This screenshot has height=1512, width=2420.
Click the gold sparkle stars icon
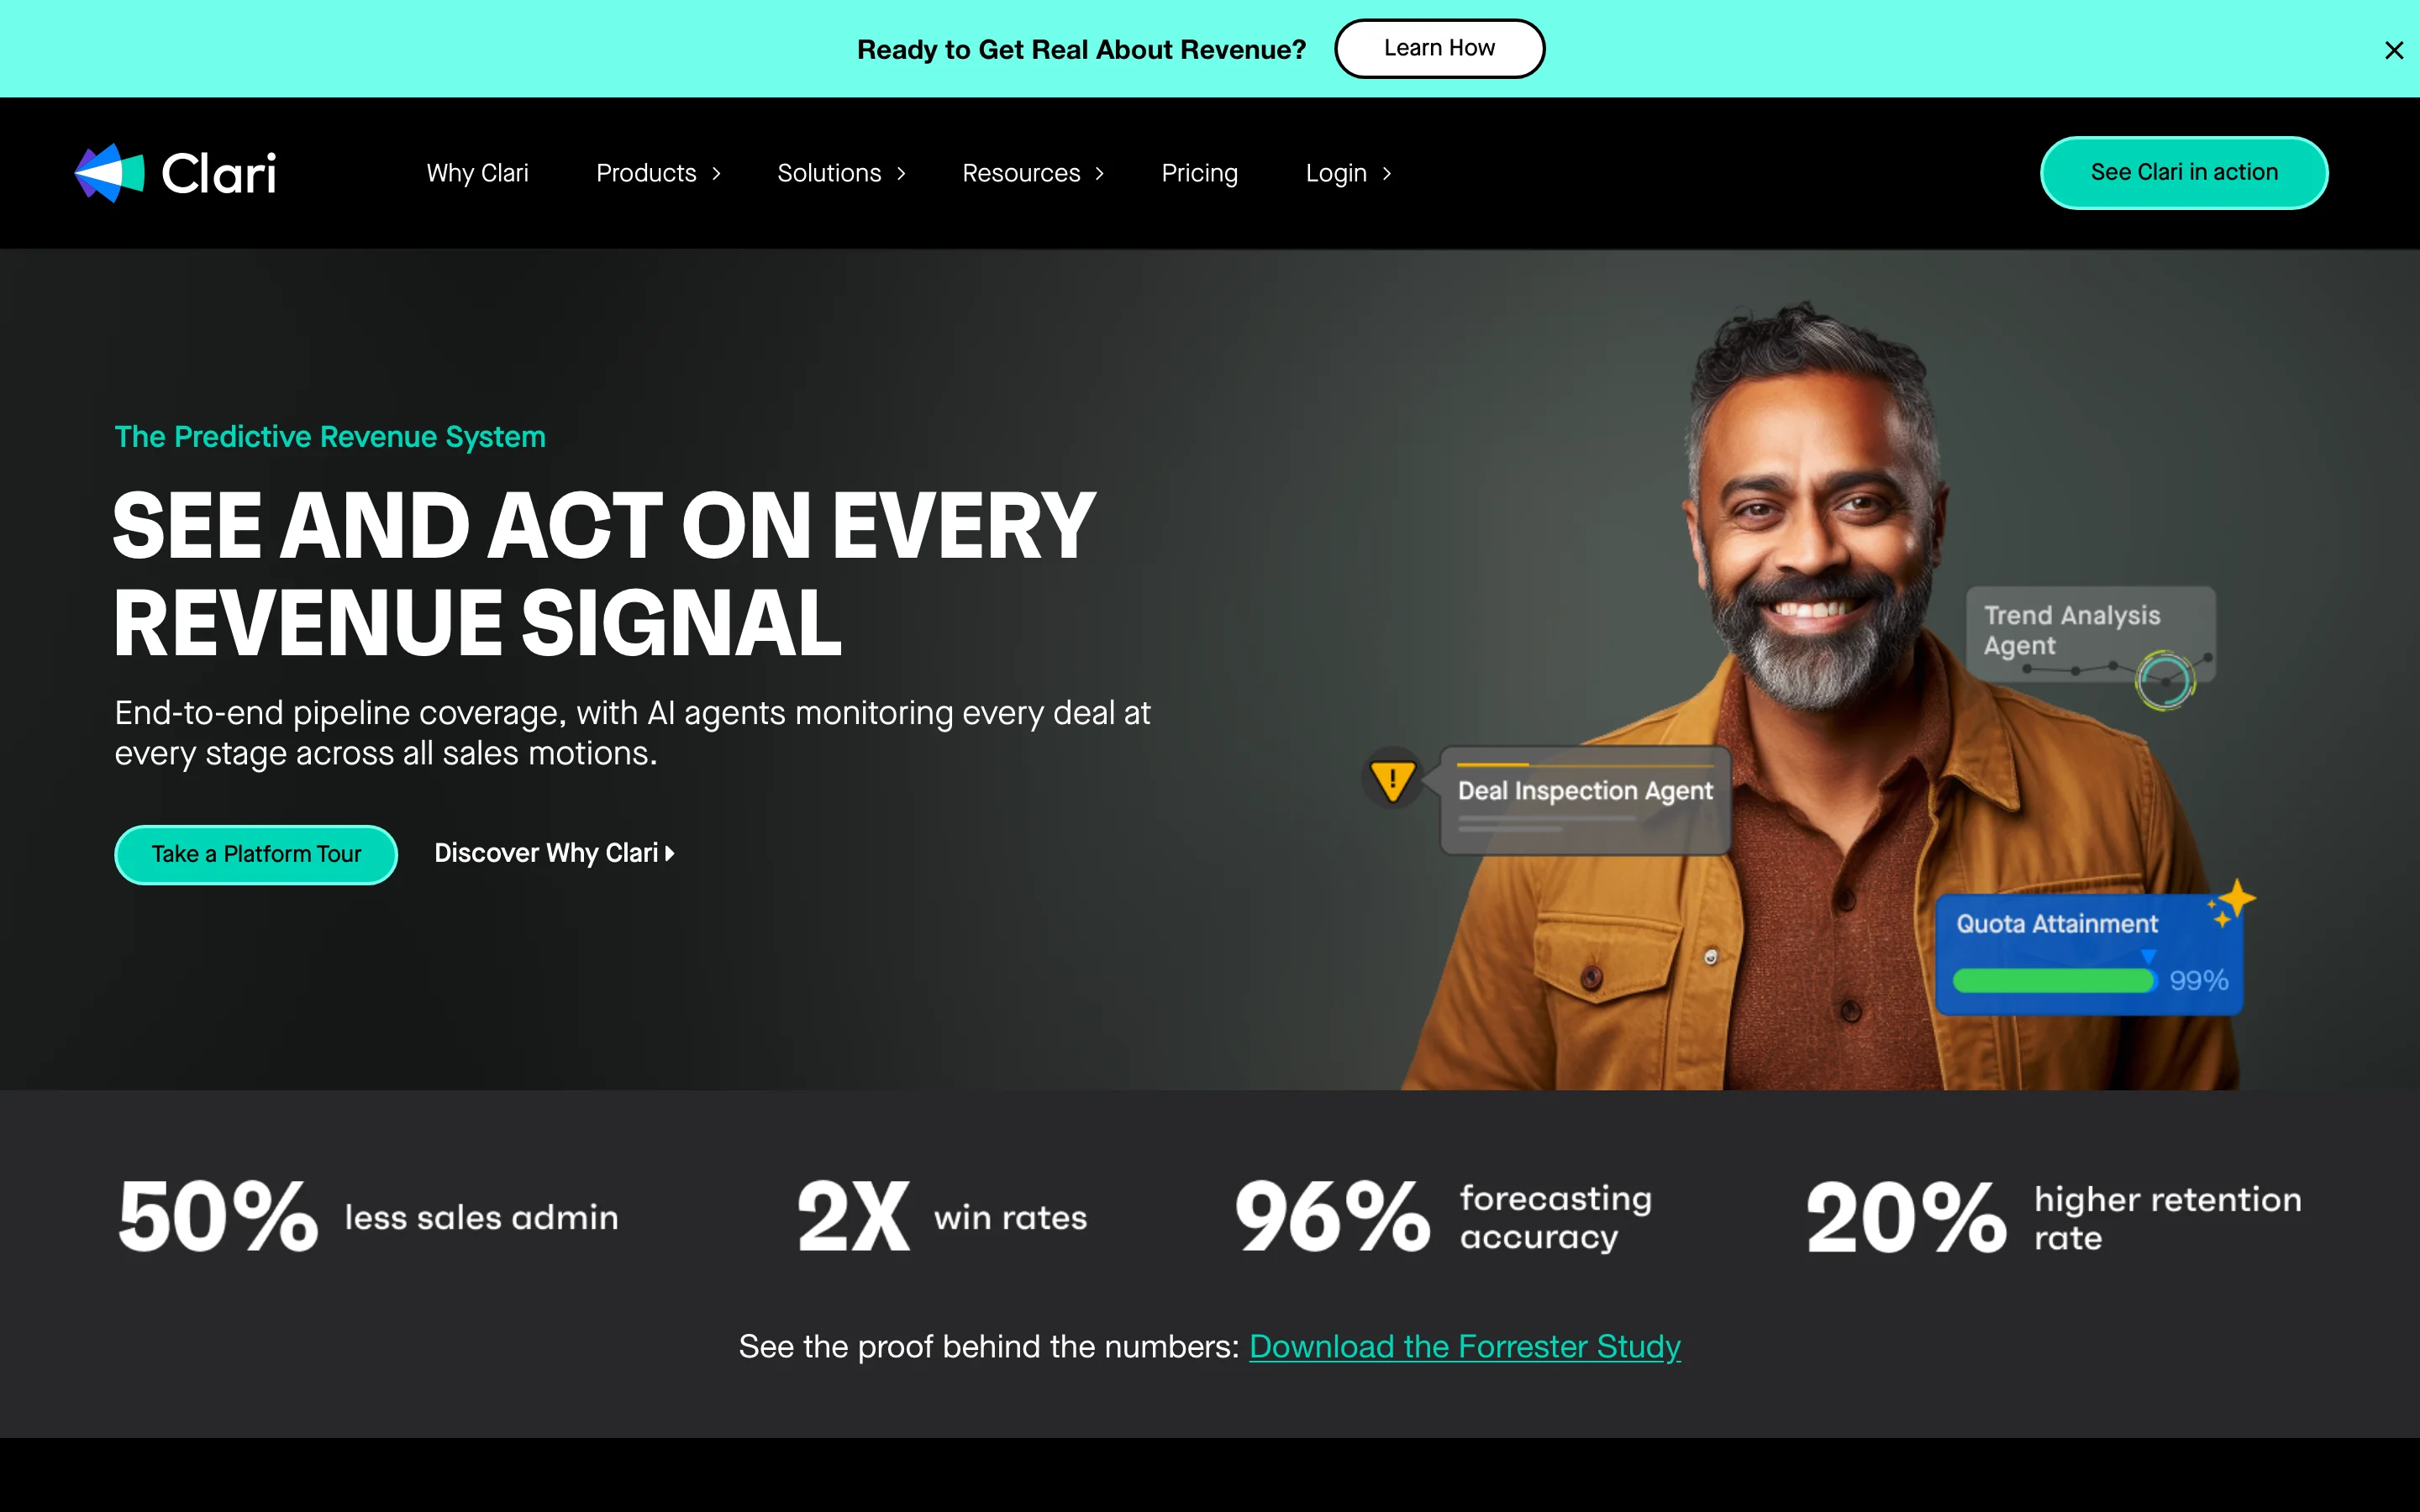click(x=2232, y=903)
